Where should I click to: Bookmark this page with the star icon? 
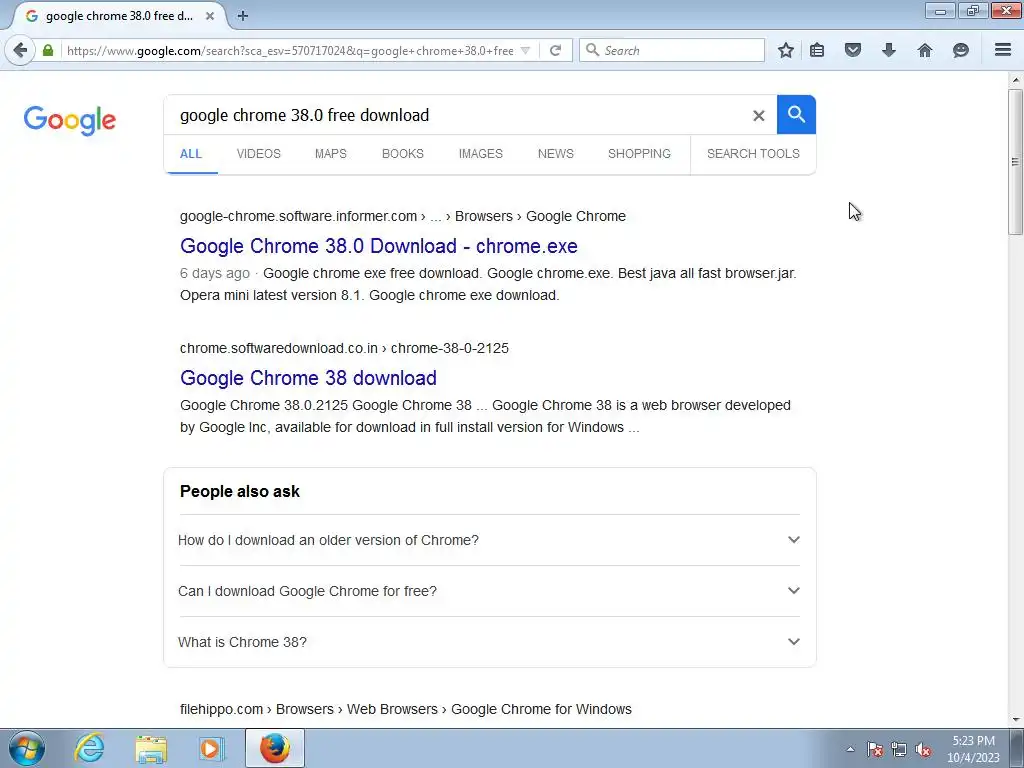[786, 50]
